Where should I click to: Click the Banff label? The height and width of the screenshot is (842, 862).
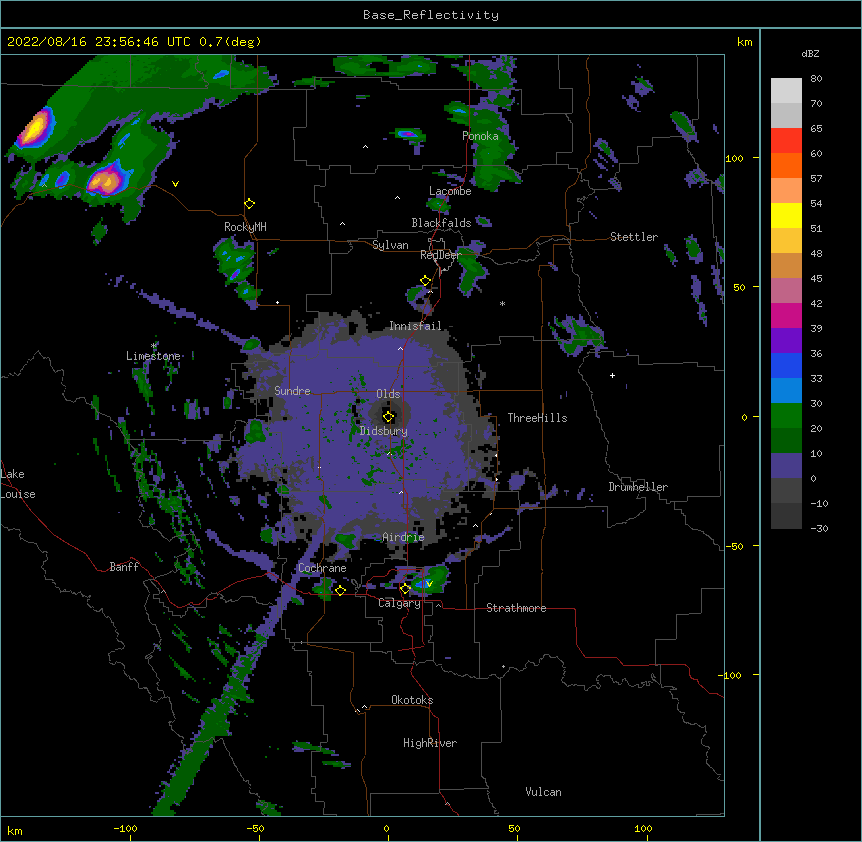(124, 567)
